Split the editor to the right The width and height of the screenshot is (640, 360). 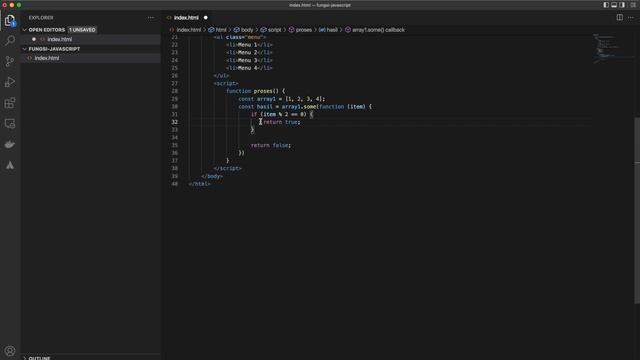click(620, 18)
